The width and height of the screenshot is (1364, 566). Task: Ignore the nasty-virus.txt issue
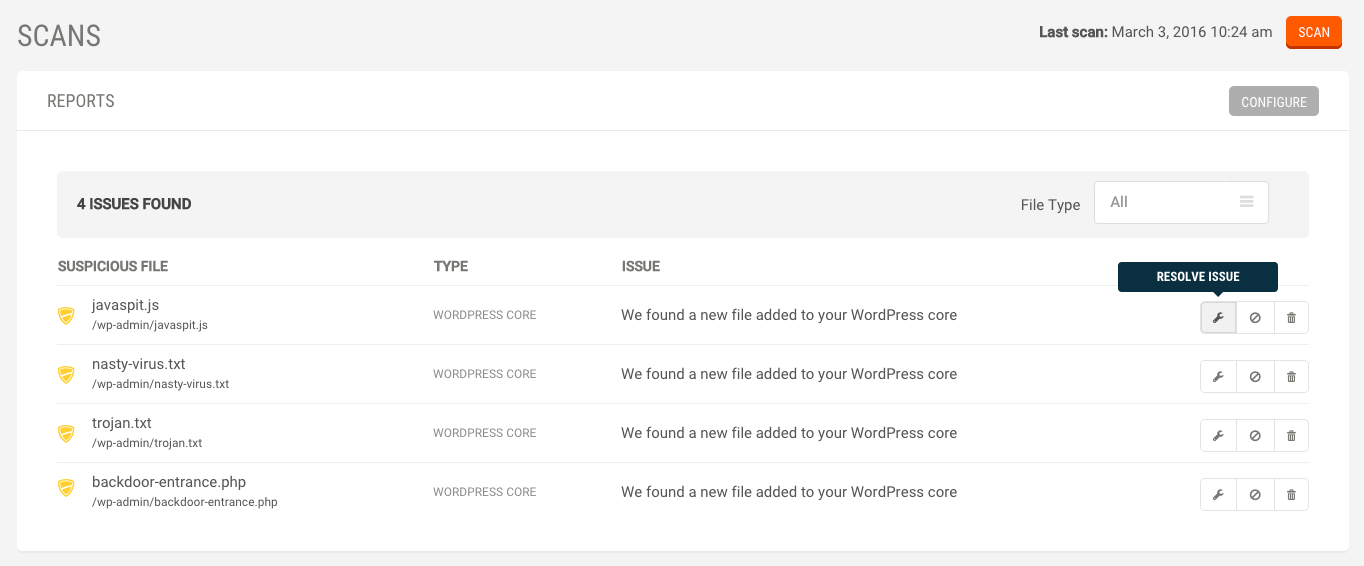click(x=1255, y=377)
